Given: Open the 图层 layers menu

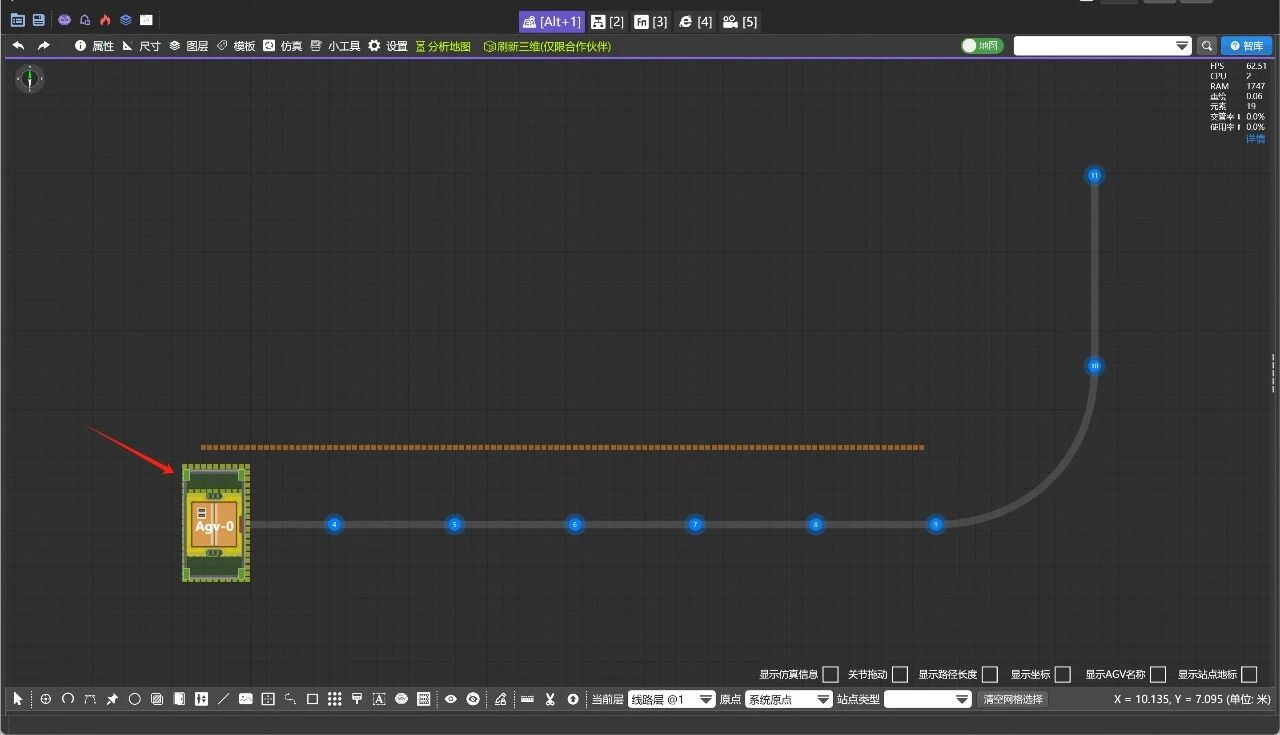Looking at the screenshot, I should coord(188,46).
